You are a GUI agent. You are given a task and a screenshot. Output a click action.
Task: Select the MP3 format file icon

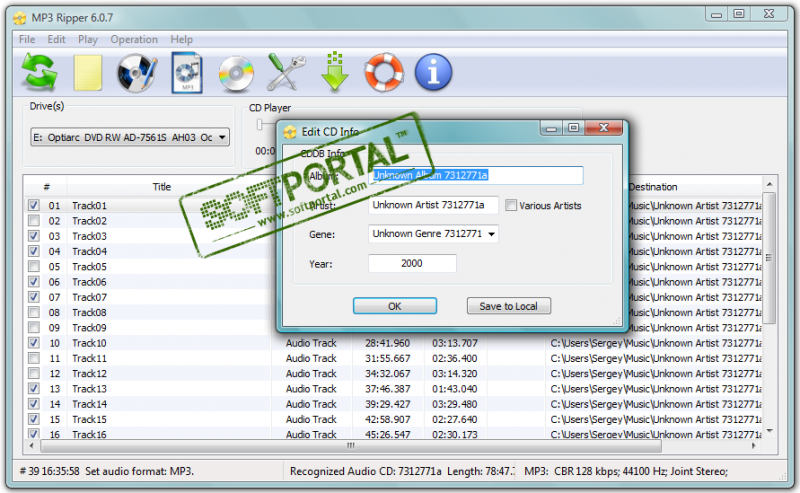[x=187, y=72]
